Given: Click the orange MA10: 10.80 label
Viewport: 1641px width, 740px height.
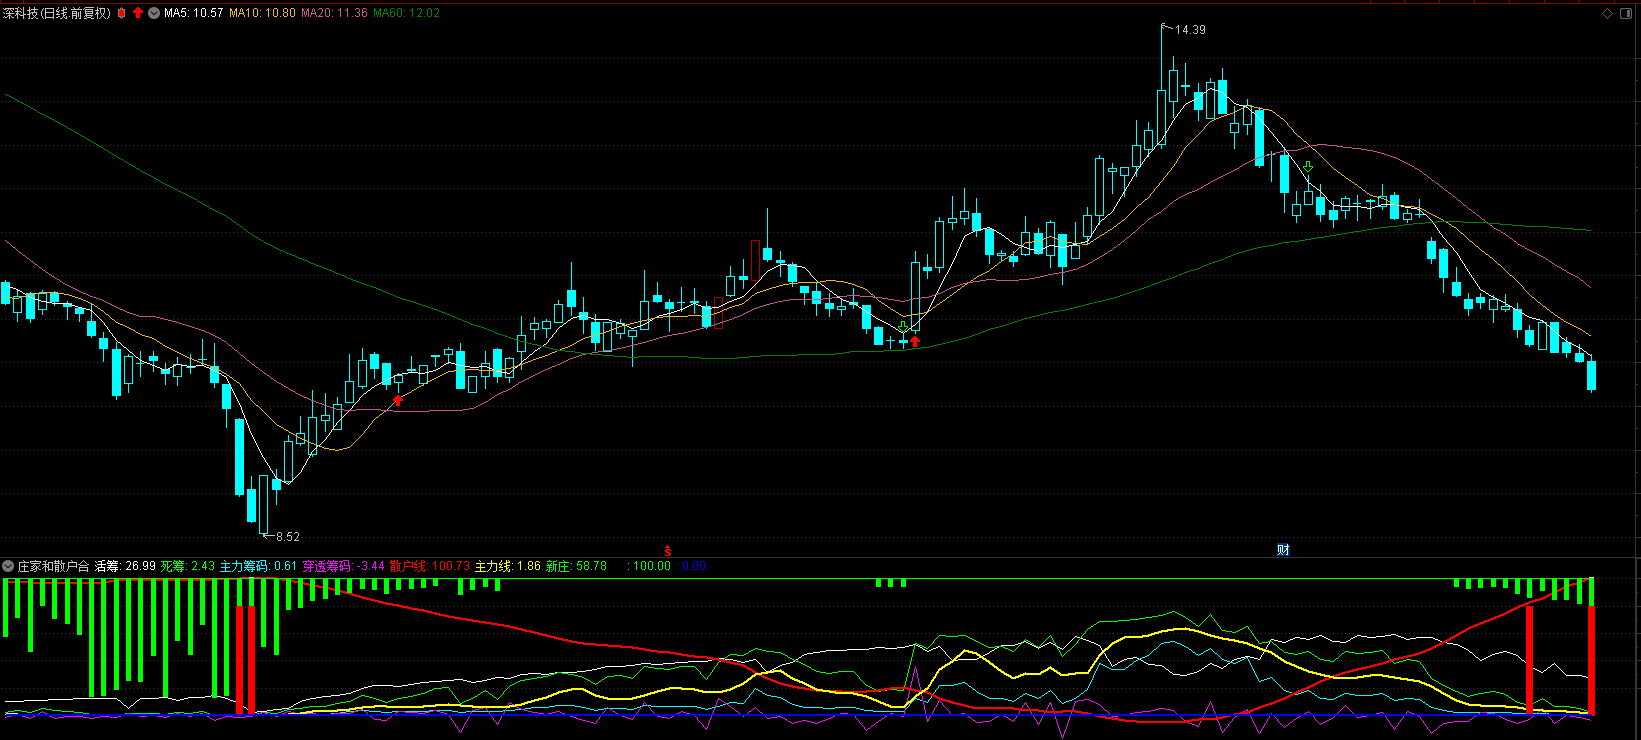Looking at the screenshot, I should pyautogui.click(x=262, y=13).
